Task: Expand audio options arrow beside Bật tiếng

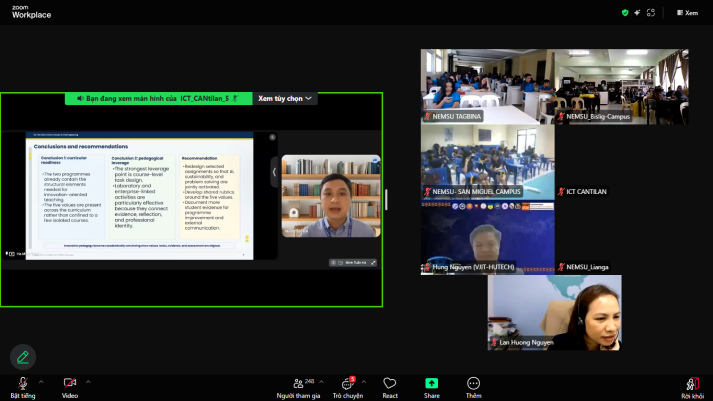Action: click(41, 382)
